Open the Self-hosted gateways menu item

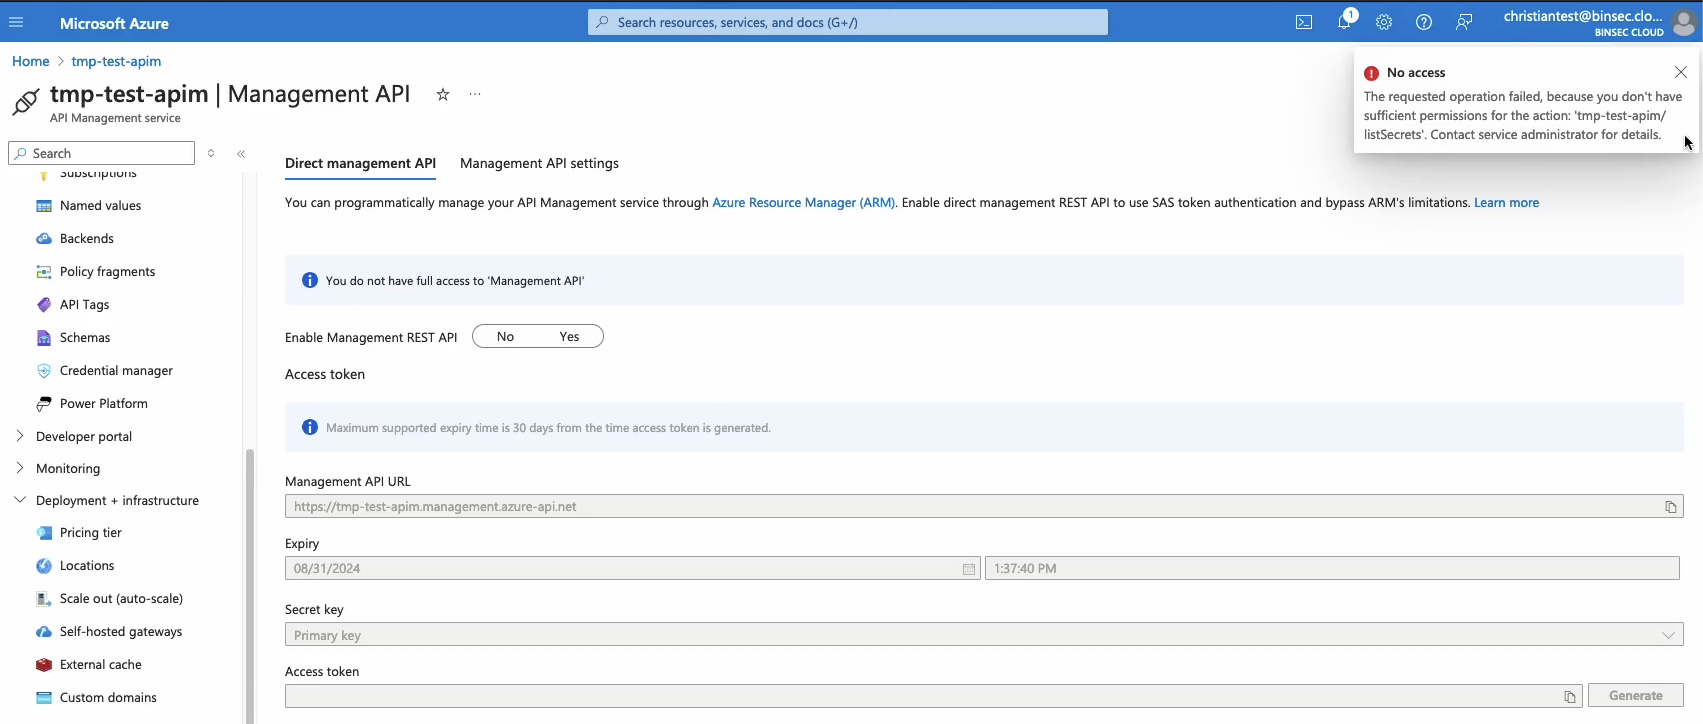(121, 632)
